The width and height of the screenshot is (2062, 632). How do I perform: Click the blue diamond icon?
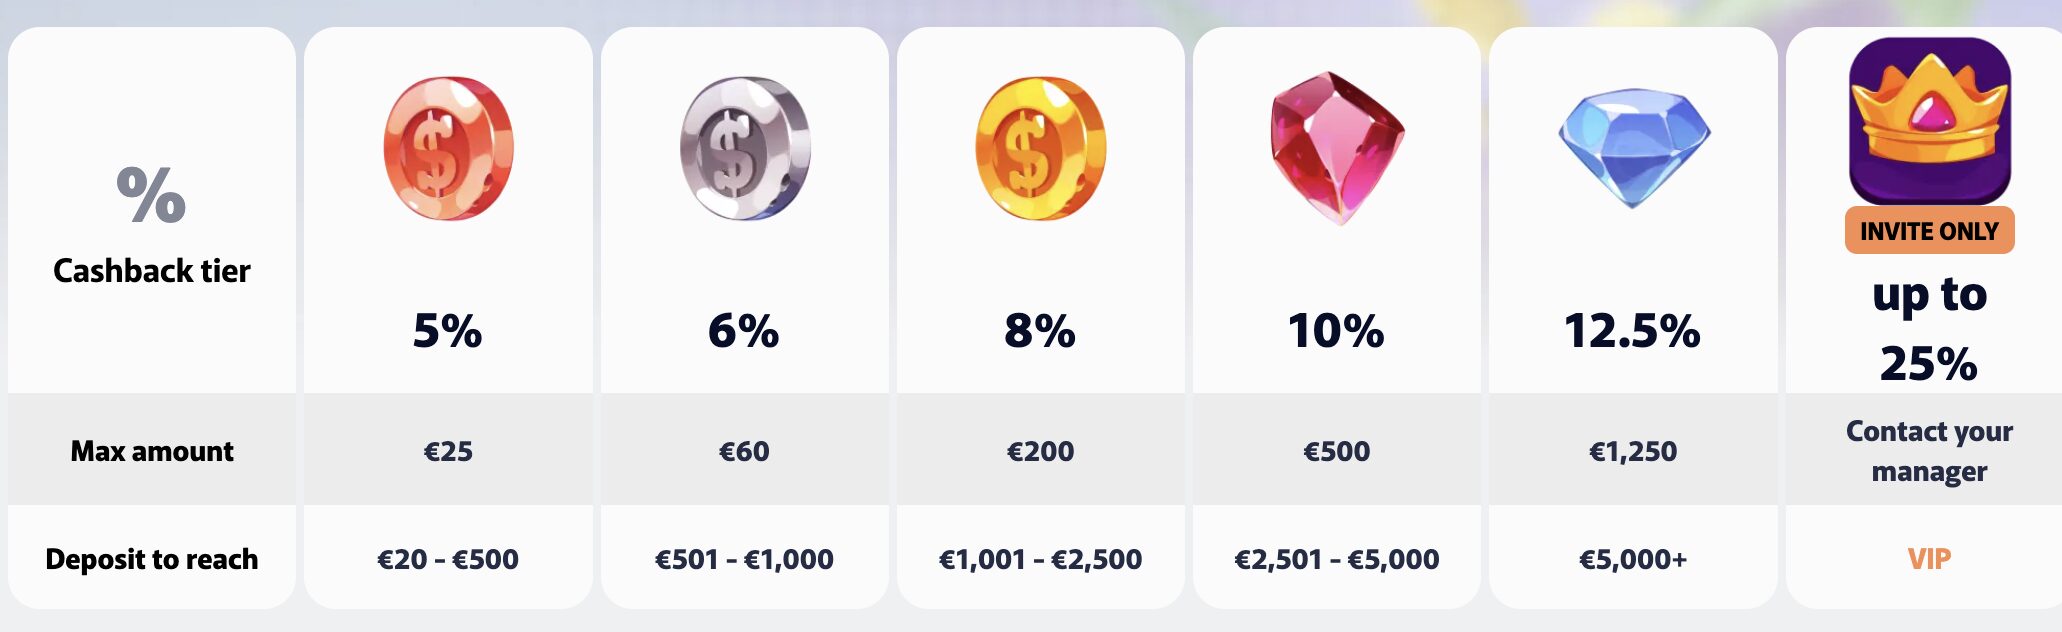pyautogui.click(x=1634, y=147)
